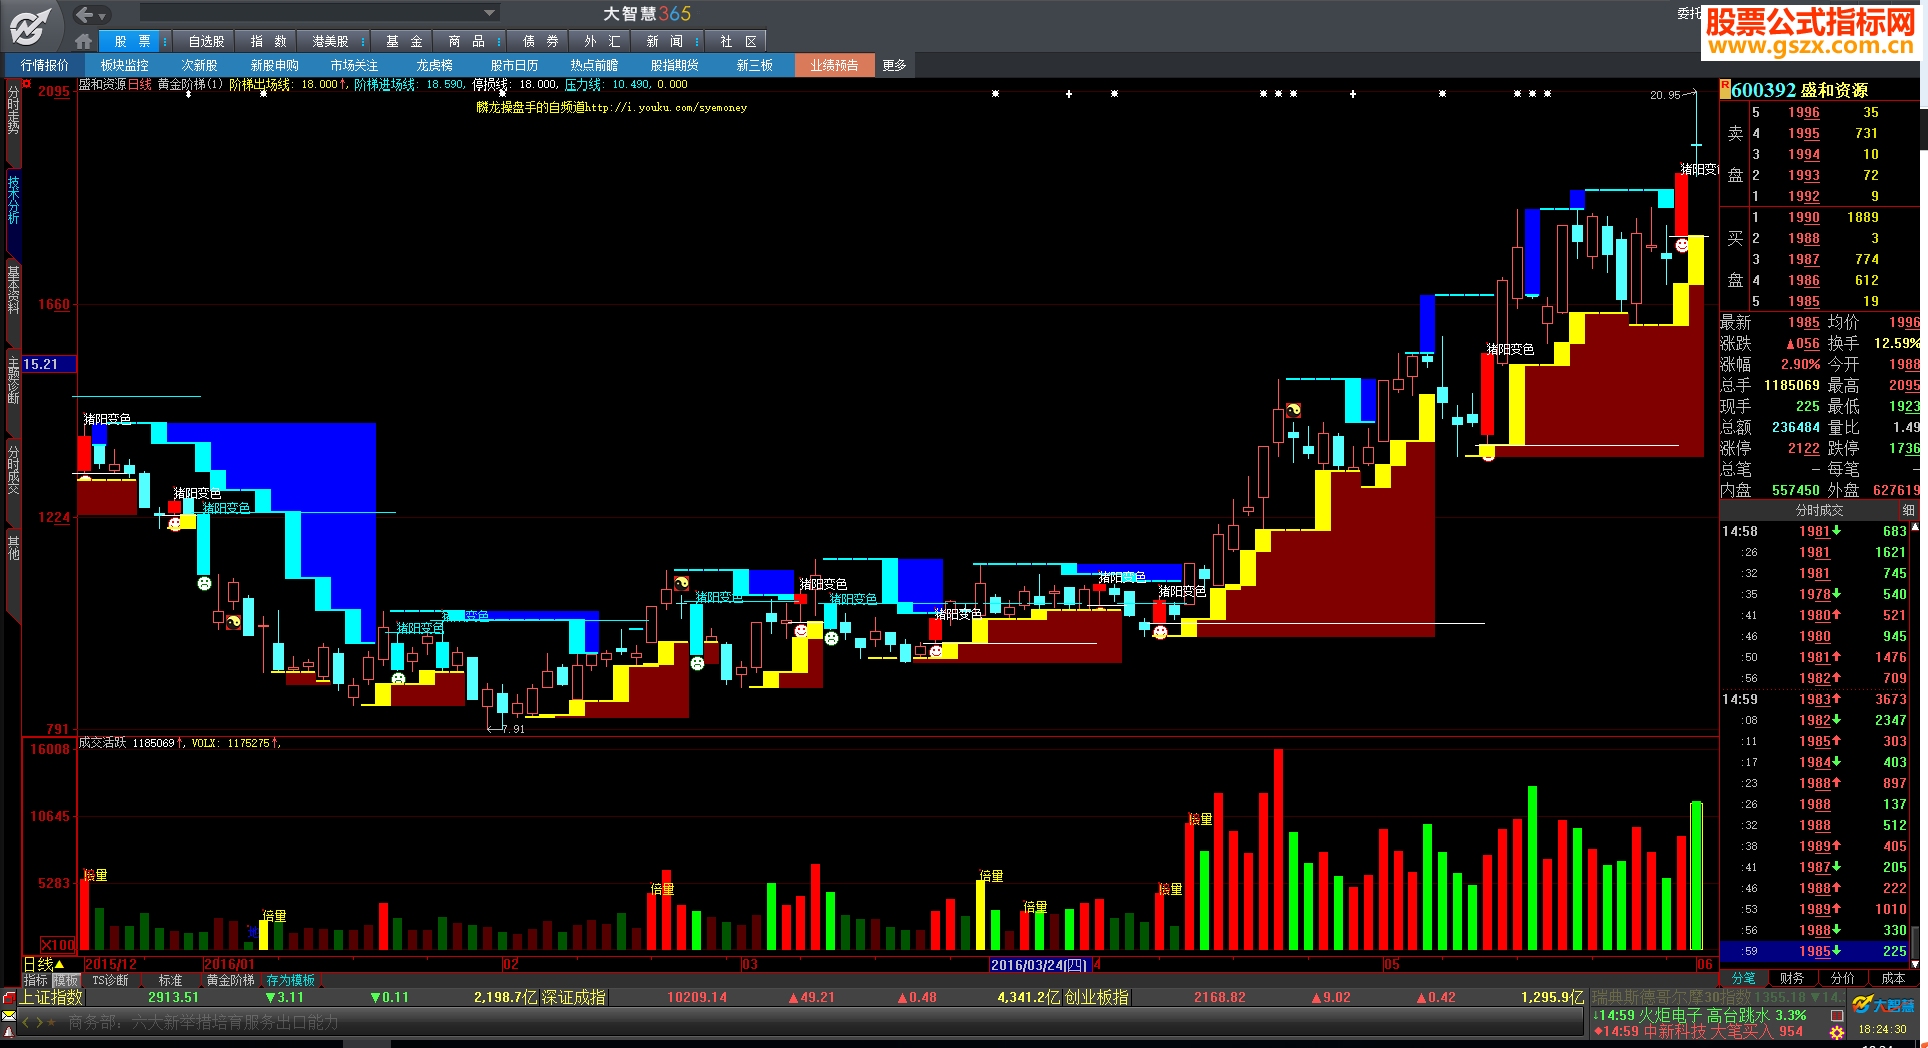Open the back history dropdown arrow

pyautogui.click(x=102, y=16)
